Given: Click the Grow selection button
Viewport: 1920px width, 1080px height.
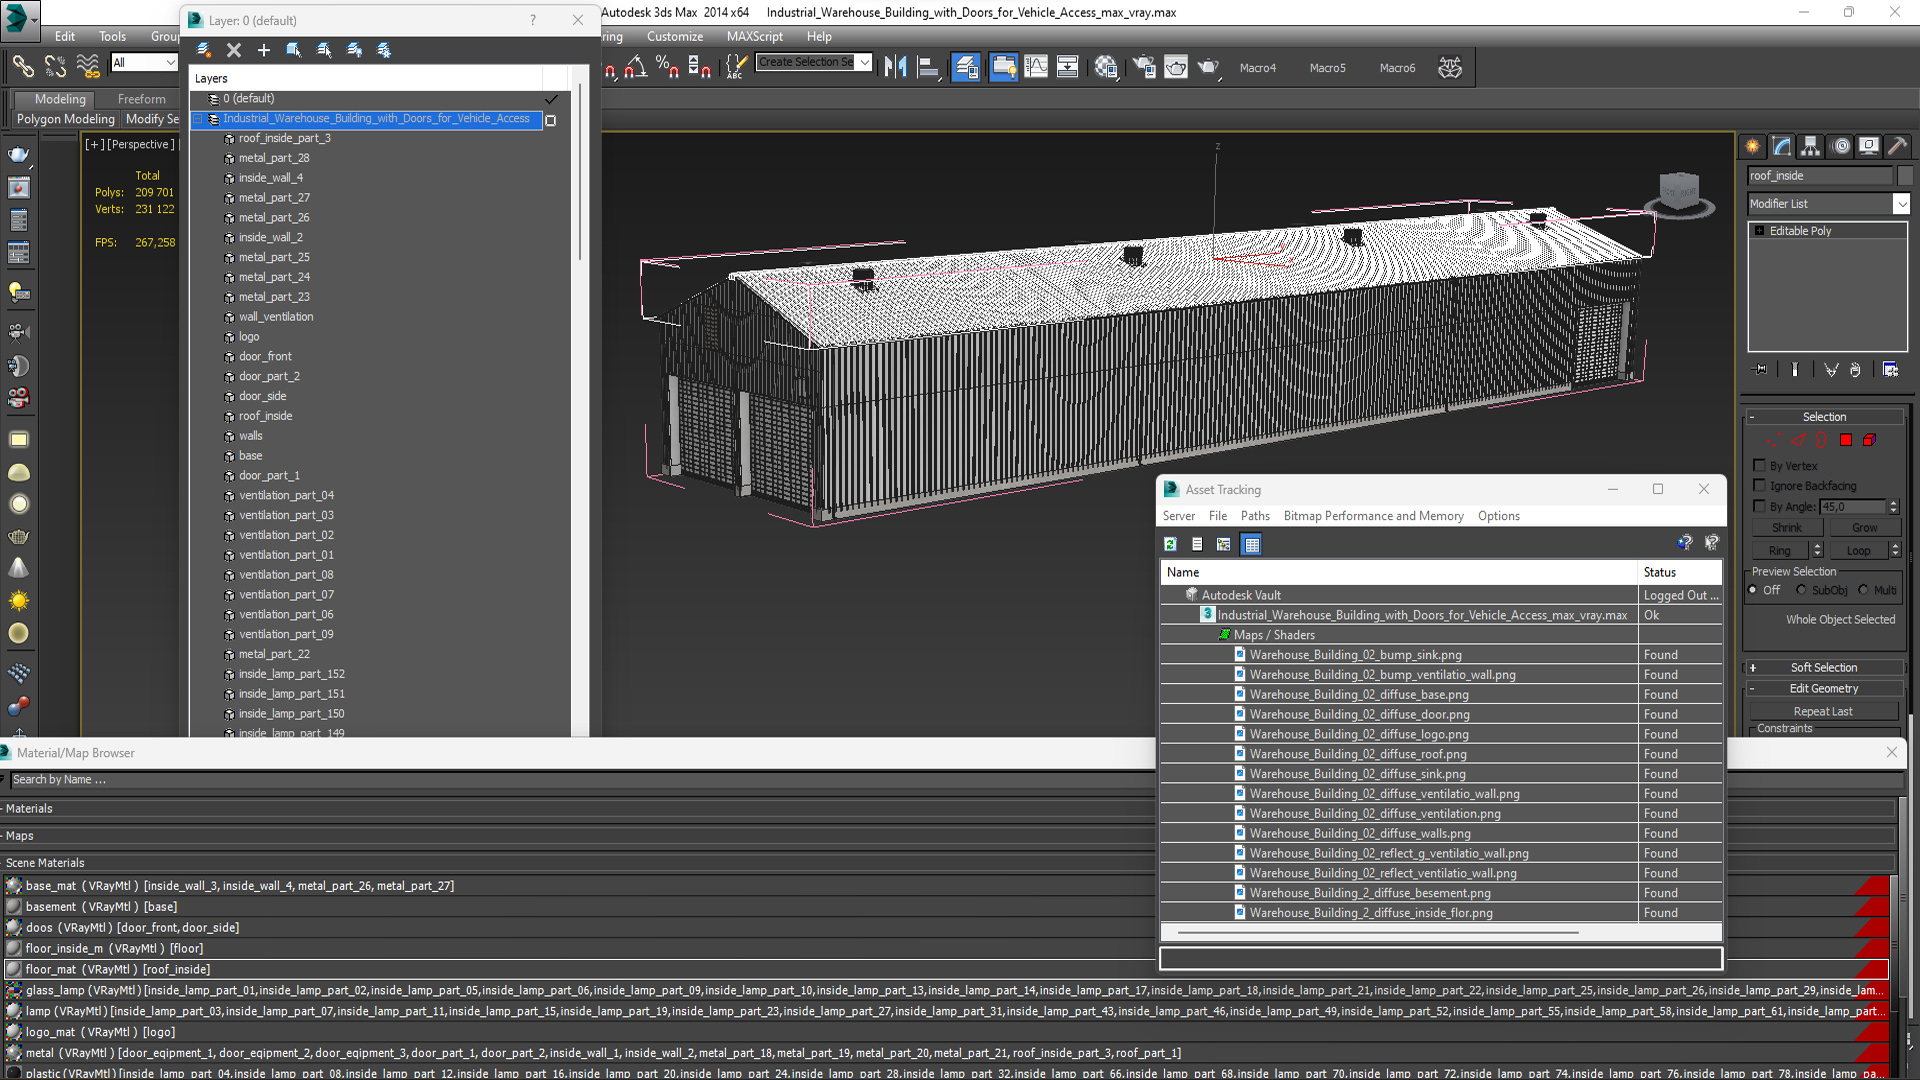Looking at the screenshot, I should click(1864, 528).
